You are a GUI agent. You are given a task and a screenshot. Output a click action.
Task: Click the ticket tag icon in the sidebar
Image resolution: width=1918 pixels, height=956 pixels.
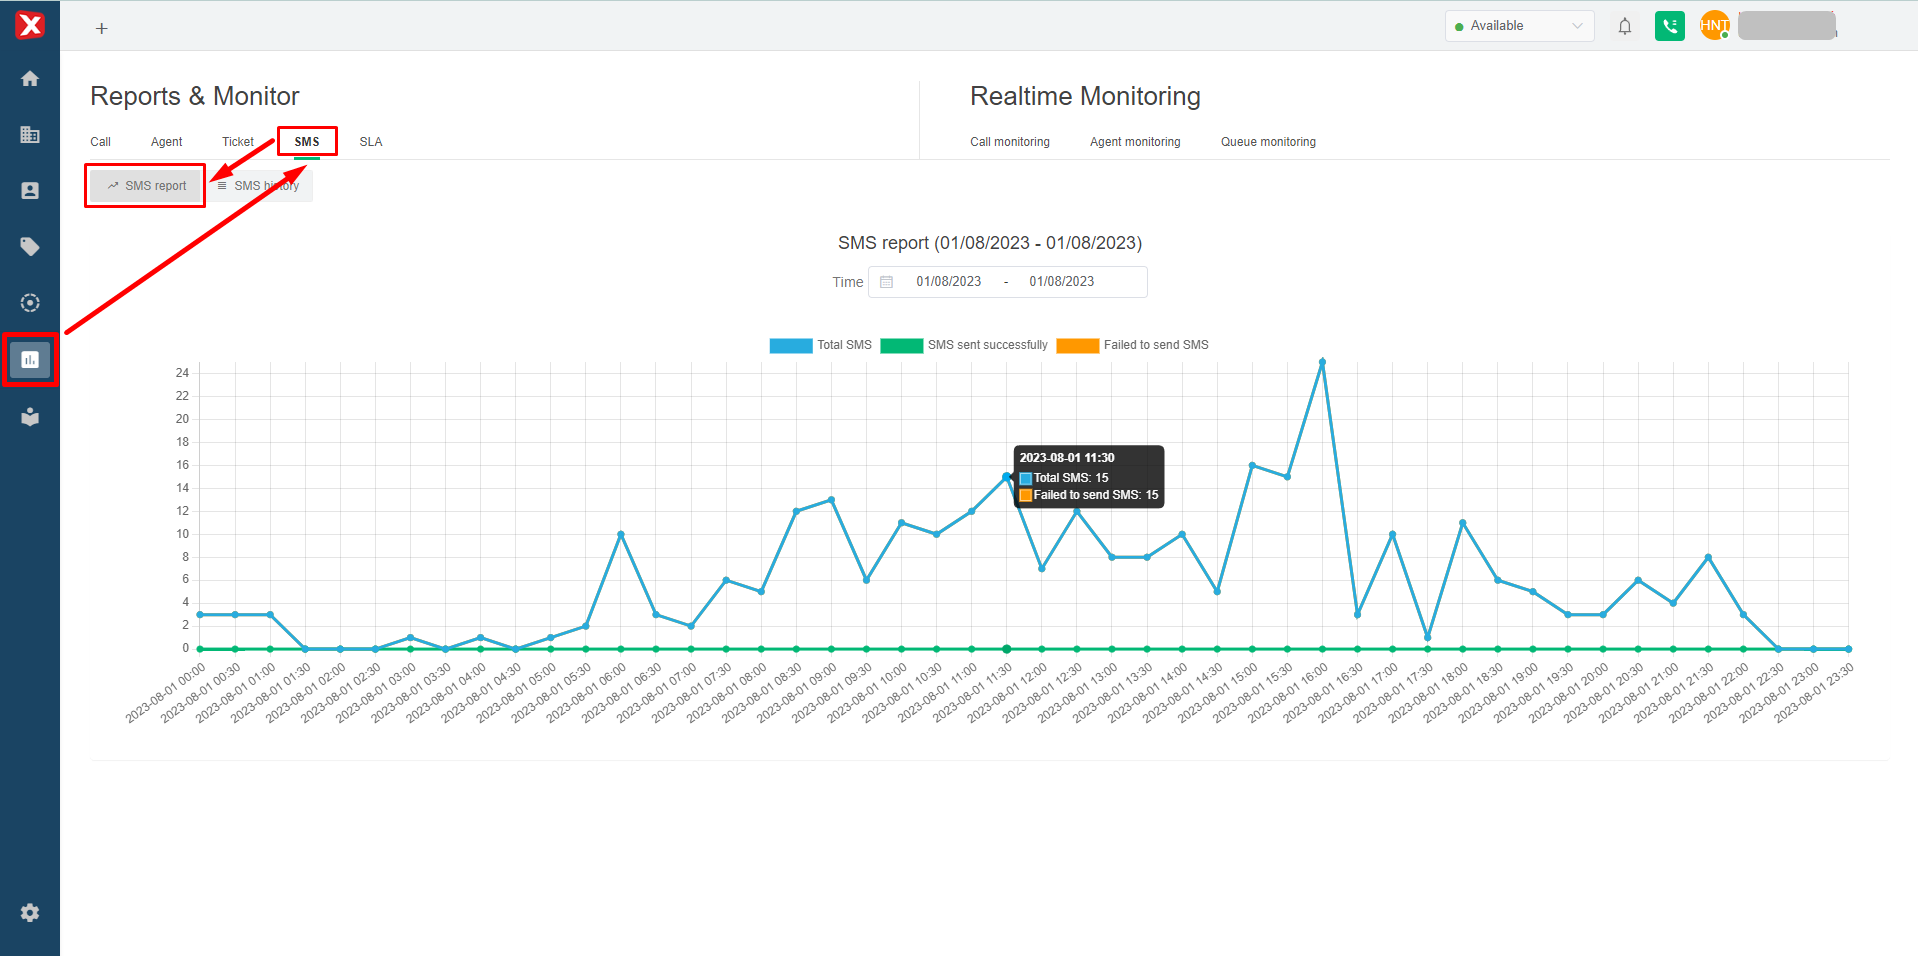(x=30, y=247)
